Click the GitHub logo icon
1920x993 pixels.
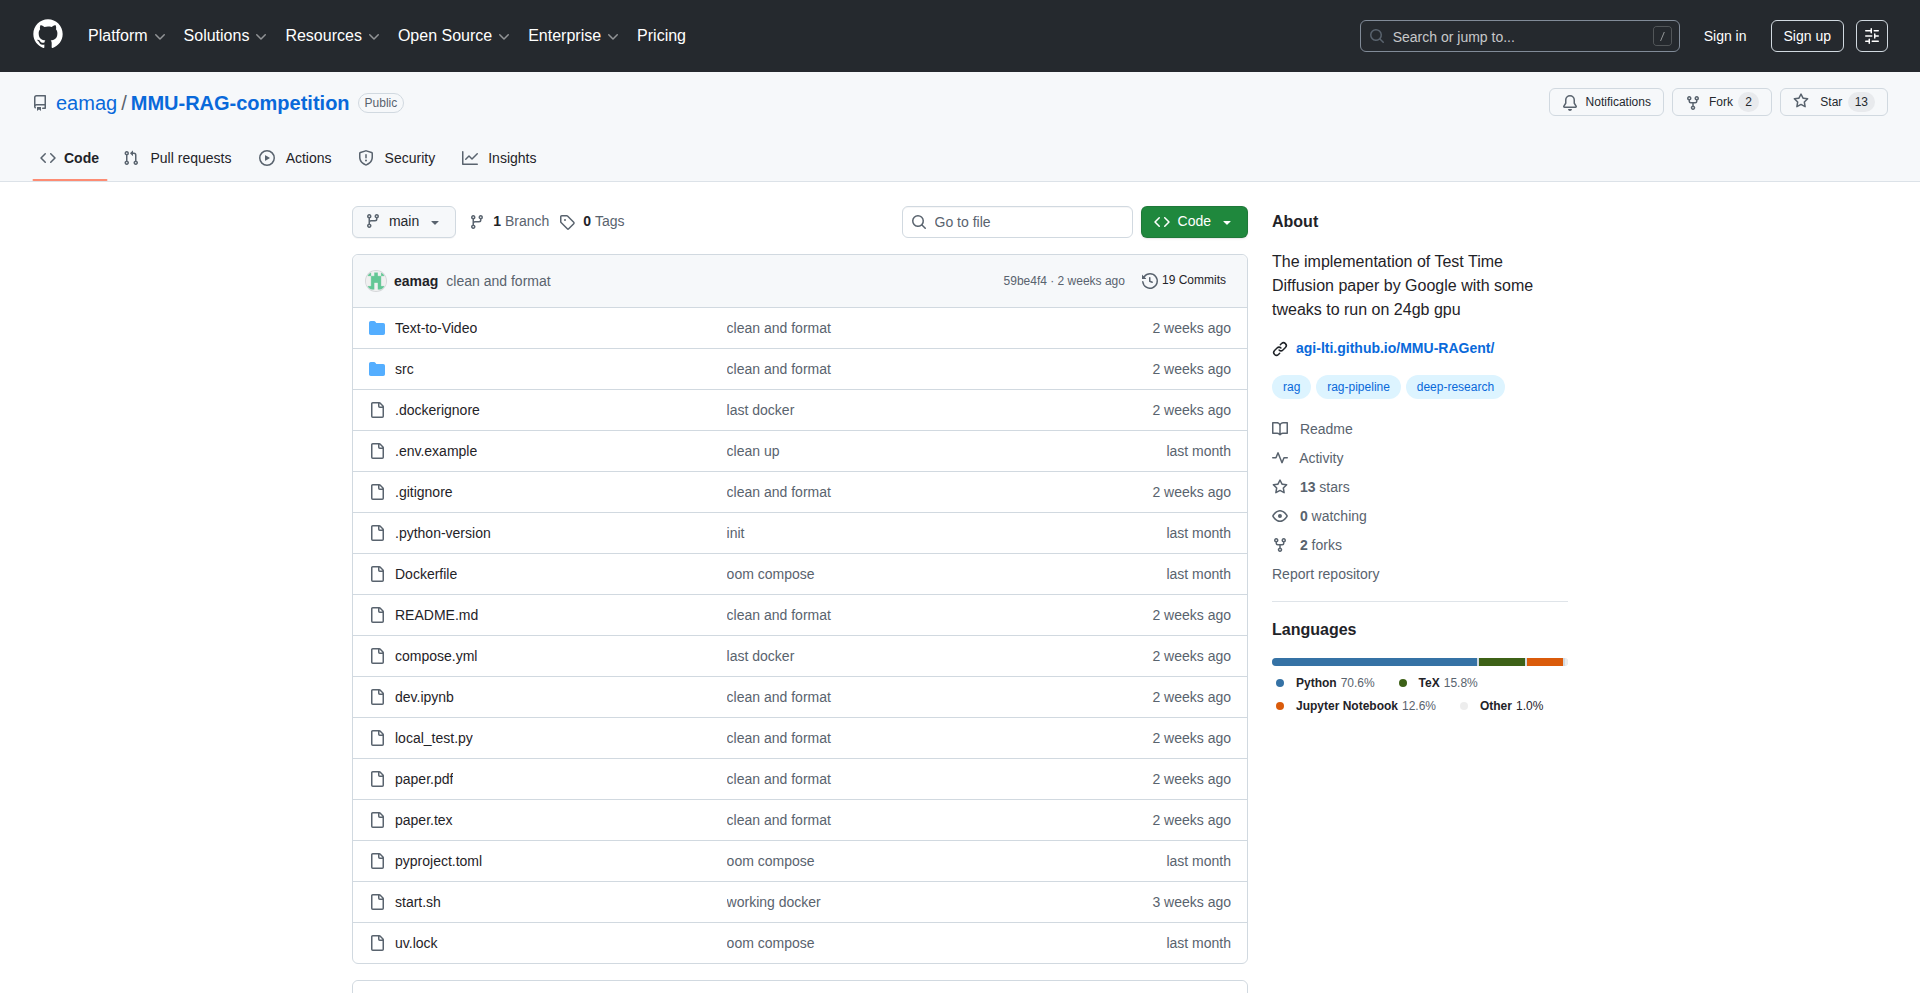[x=48, y=35]
